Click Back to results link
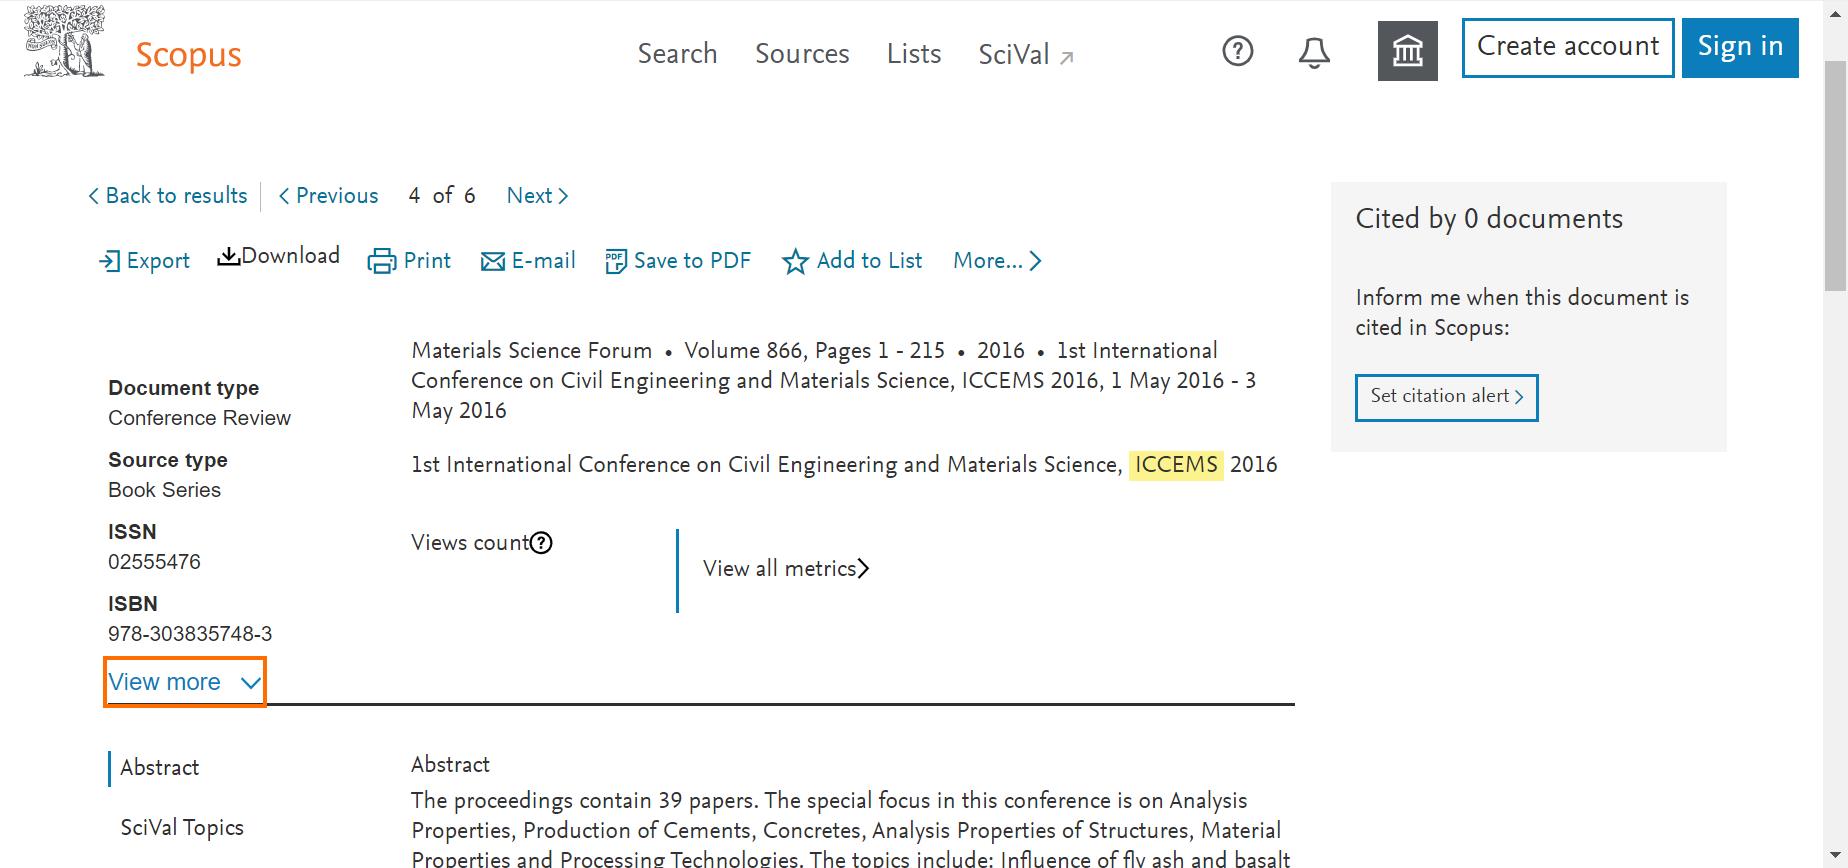Image resolution: width=1848 pixels, height=868 pixels. click(168, 196)
